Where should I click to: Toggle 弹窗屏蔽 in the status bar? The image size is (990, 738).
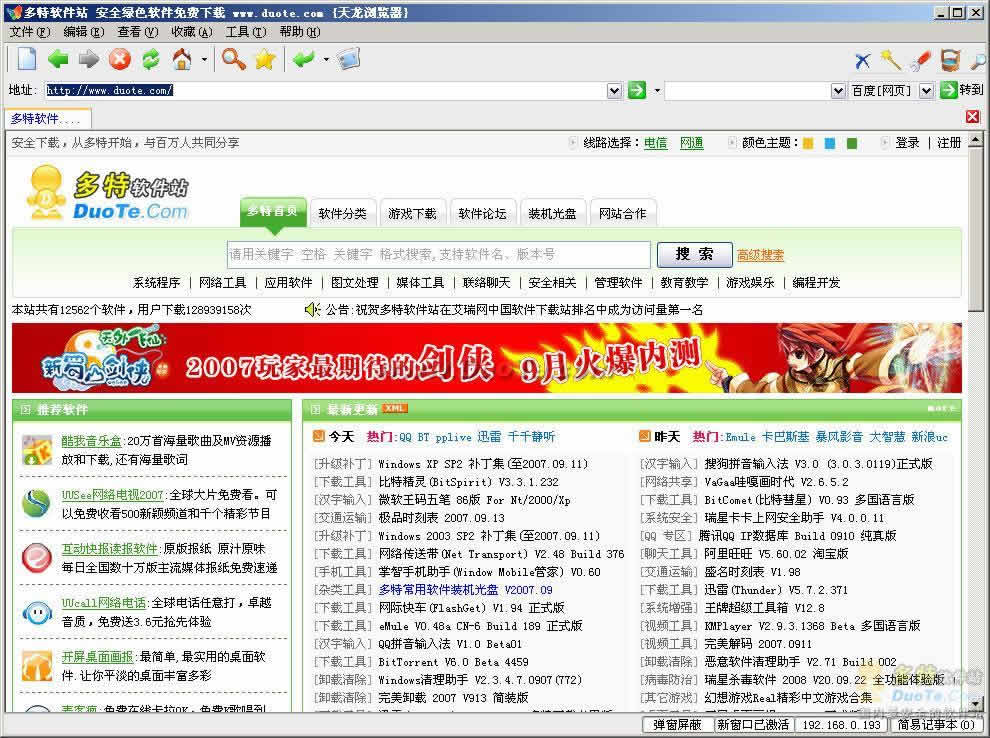(x=677, y=725)
